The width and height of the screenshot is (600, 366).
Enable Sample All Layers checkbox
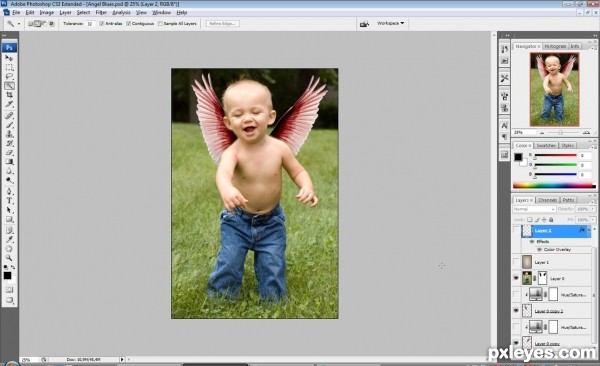160,24
